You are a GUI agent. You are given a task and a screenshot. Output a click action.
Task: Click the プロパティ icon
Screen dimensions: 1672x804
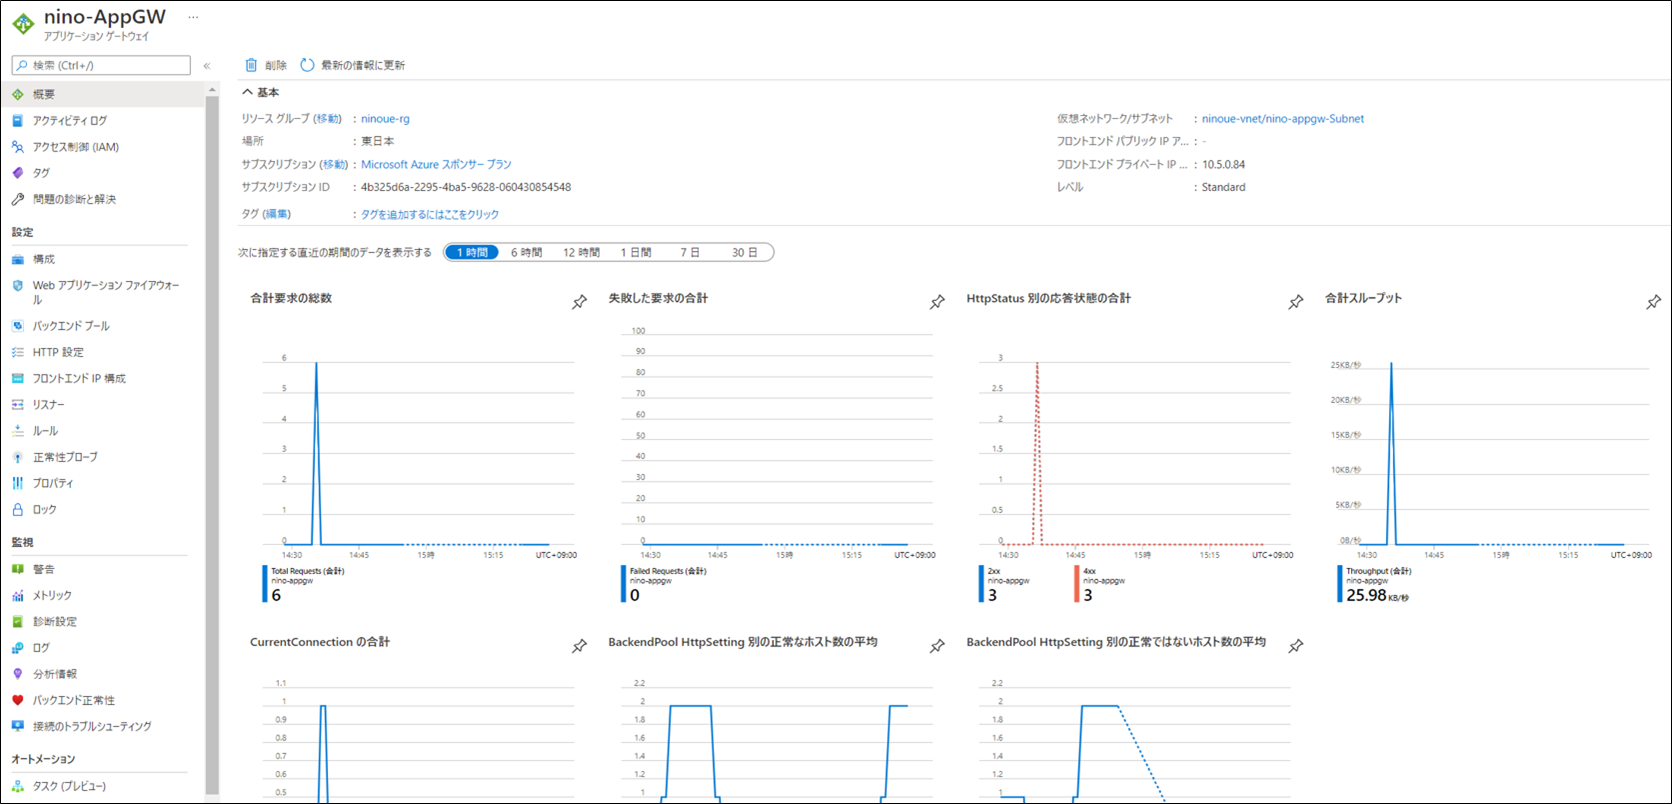18,483
